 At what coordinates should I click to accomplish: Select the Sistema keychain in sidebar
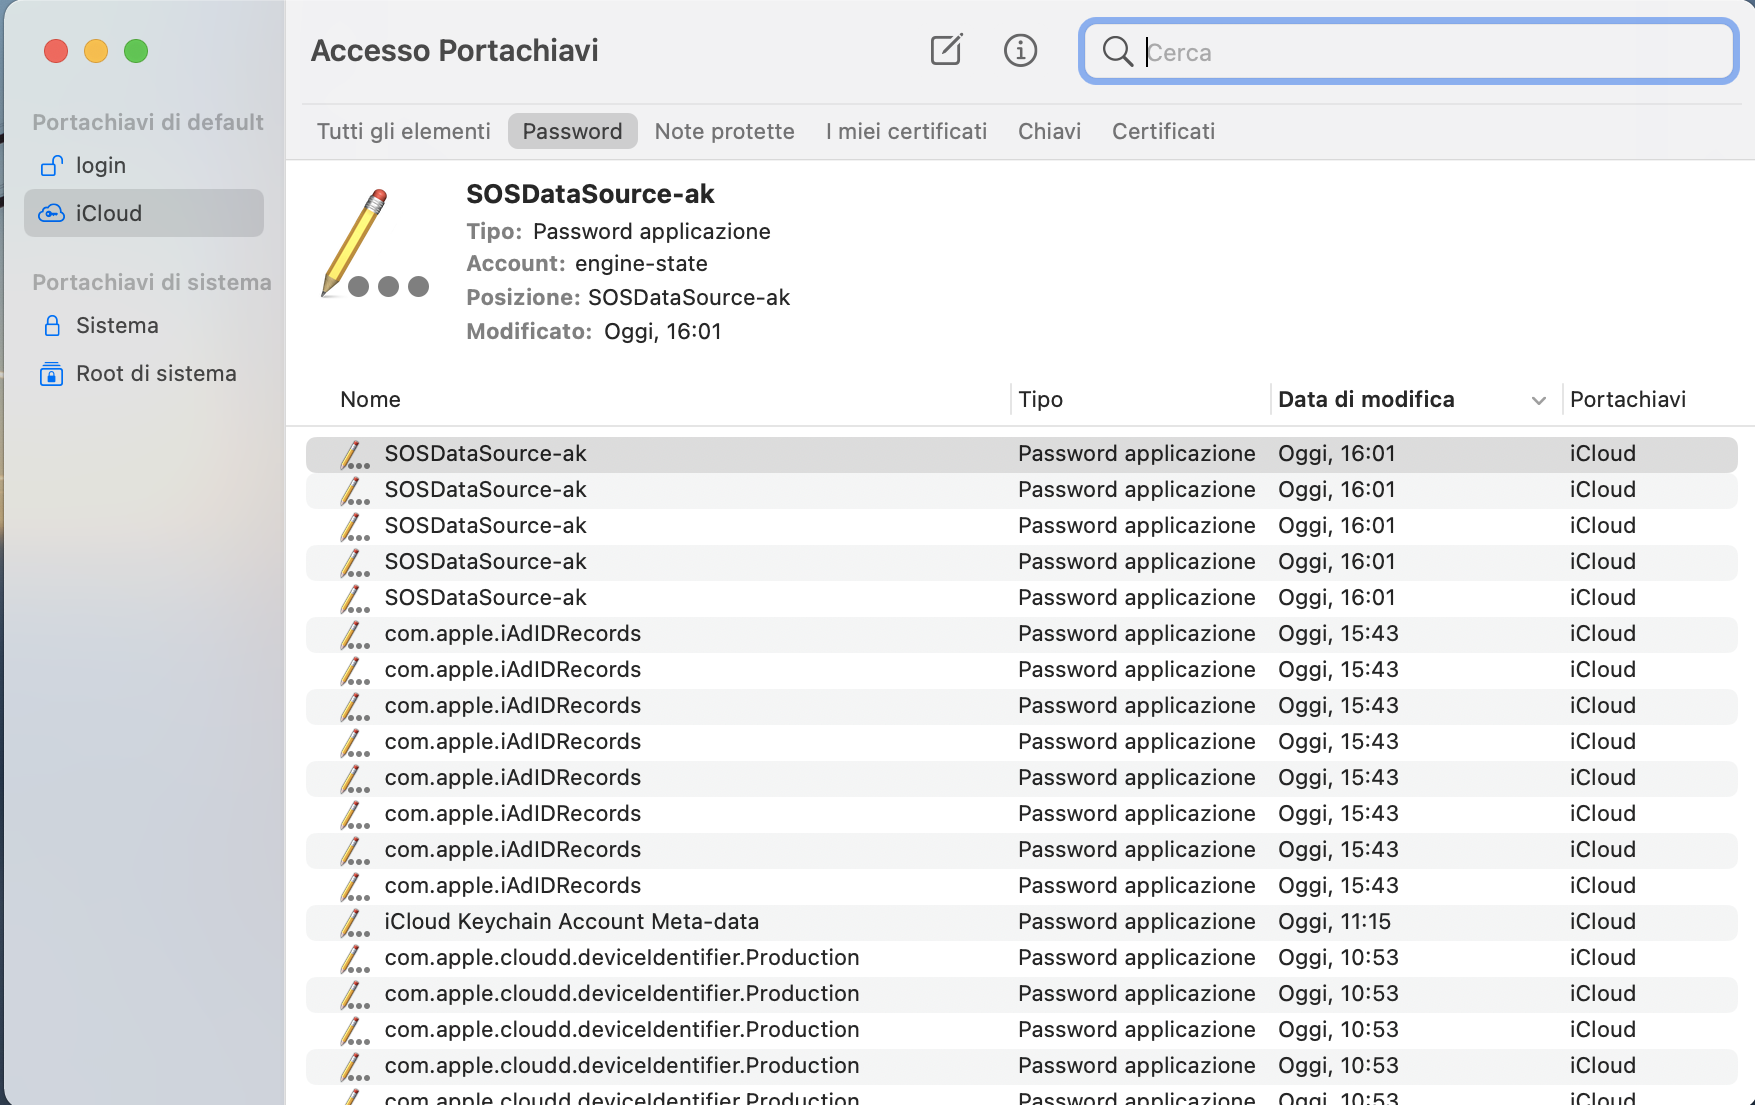[144, 325]
